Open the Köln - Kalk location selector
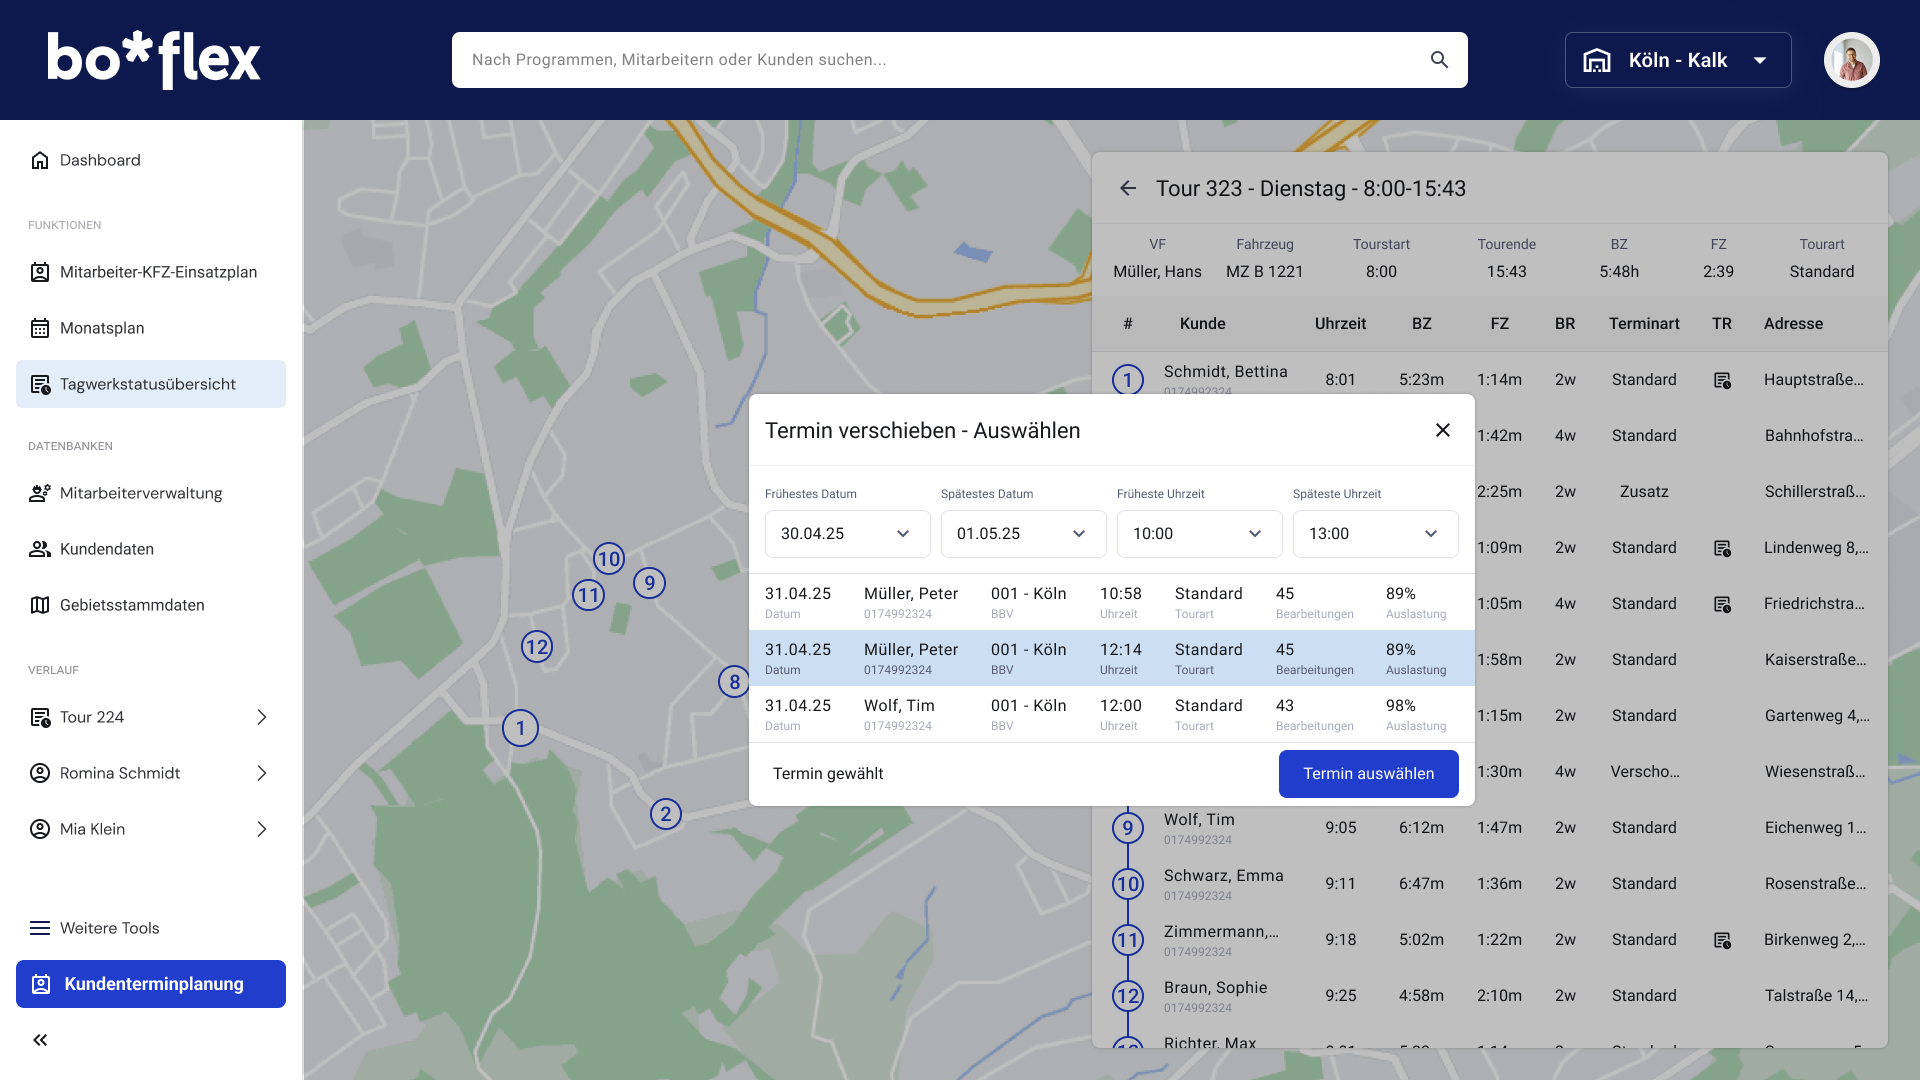1920x1080 pixels. [x=1677, y=60]
